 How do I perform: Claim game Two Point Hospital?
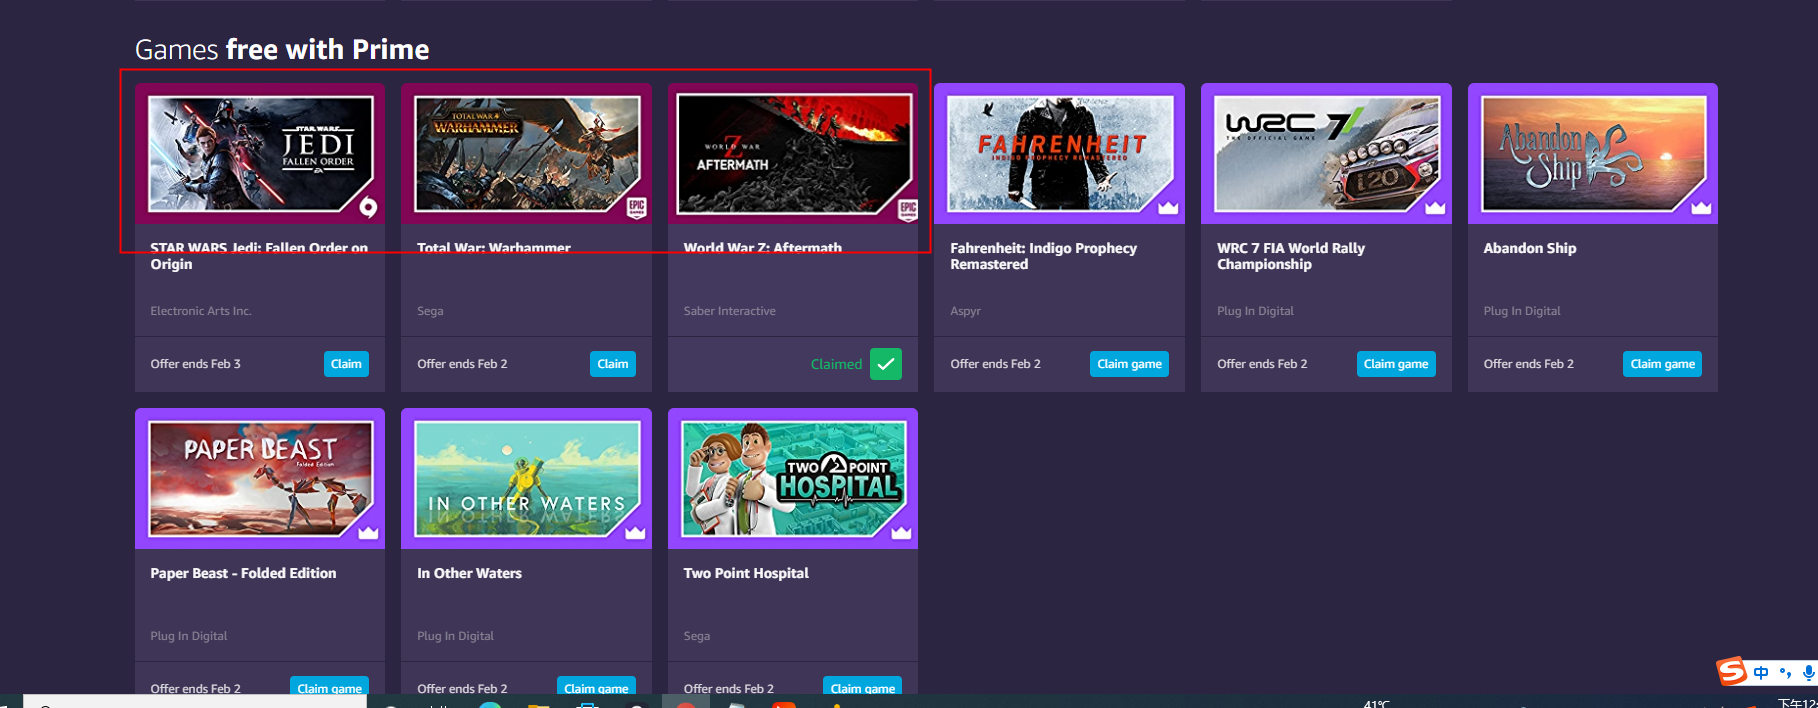pos(862,686)
